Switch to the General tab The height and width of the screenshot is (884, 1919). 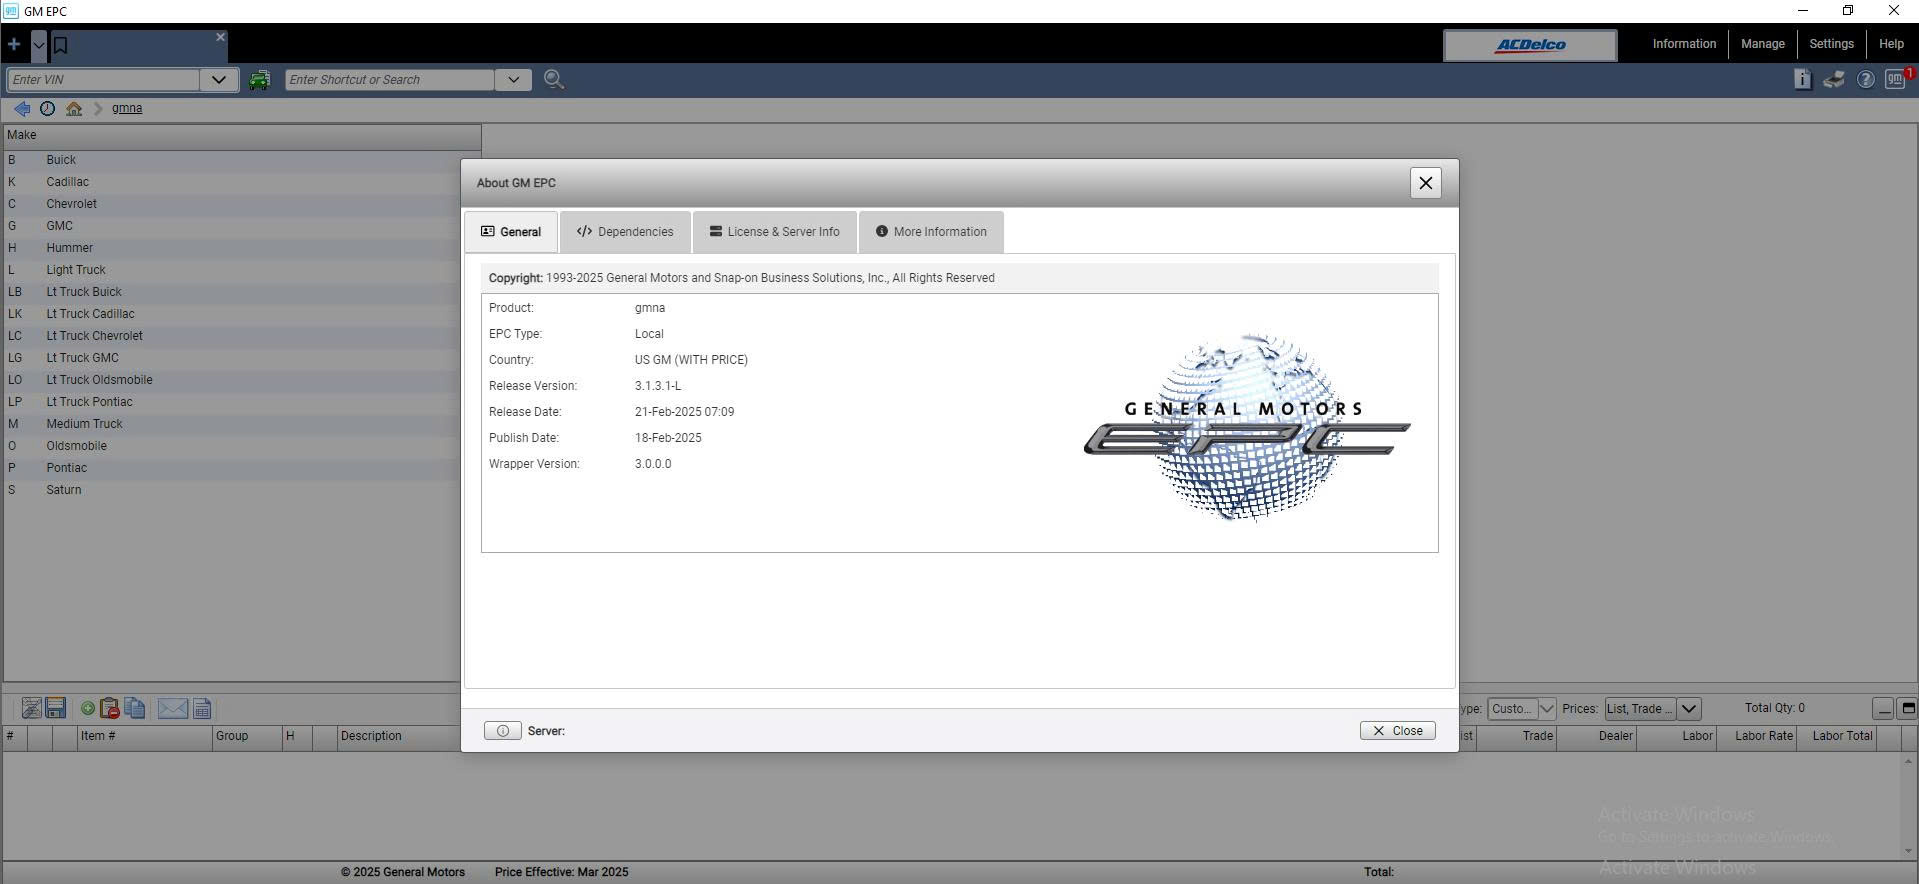(x=511, y=232)
